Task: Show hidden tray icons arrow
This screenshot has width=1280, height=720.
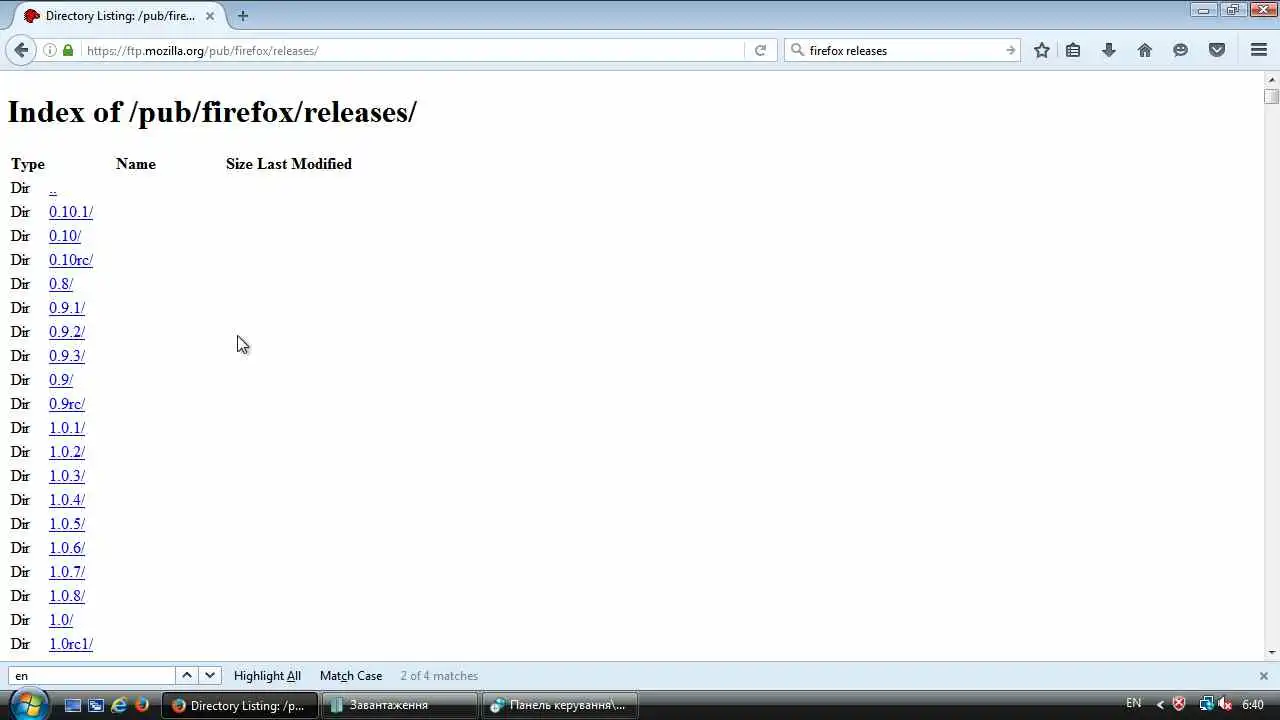Action: 1160,704
